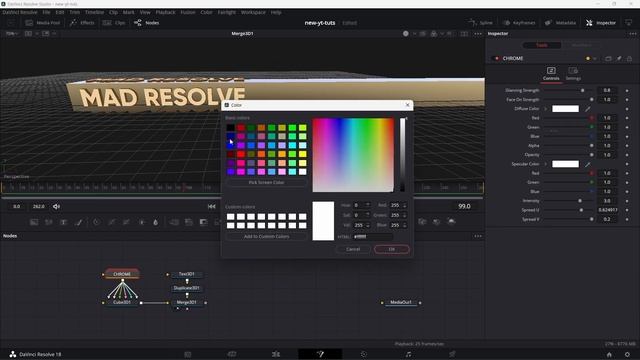Viewport: 640px width, 360px height.
Task: Increment the Hue spinner value
Action: point(367,203)
